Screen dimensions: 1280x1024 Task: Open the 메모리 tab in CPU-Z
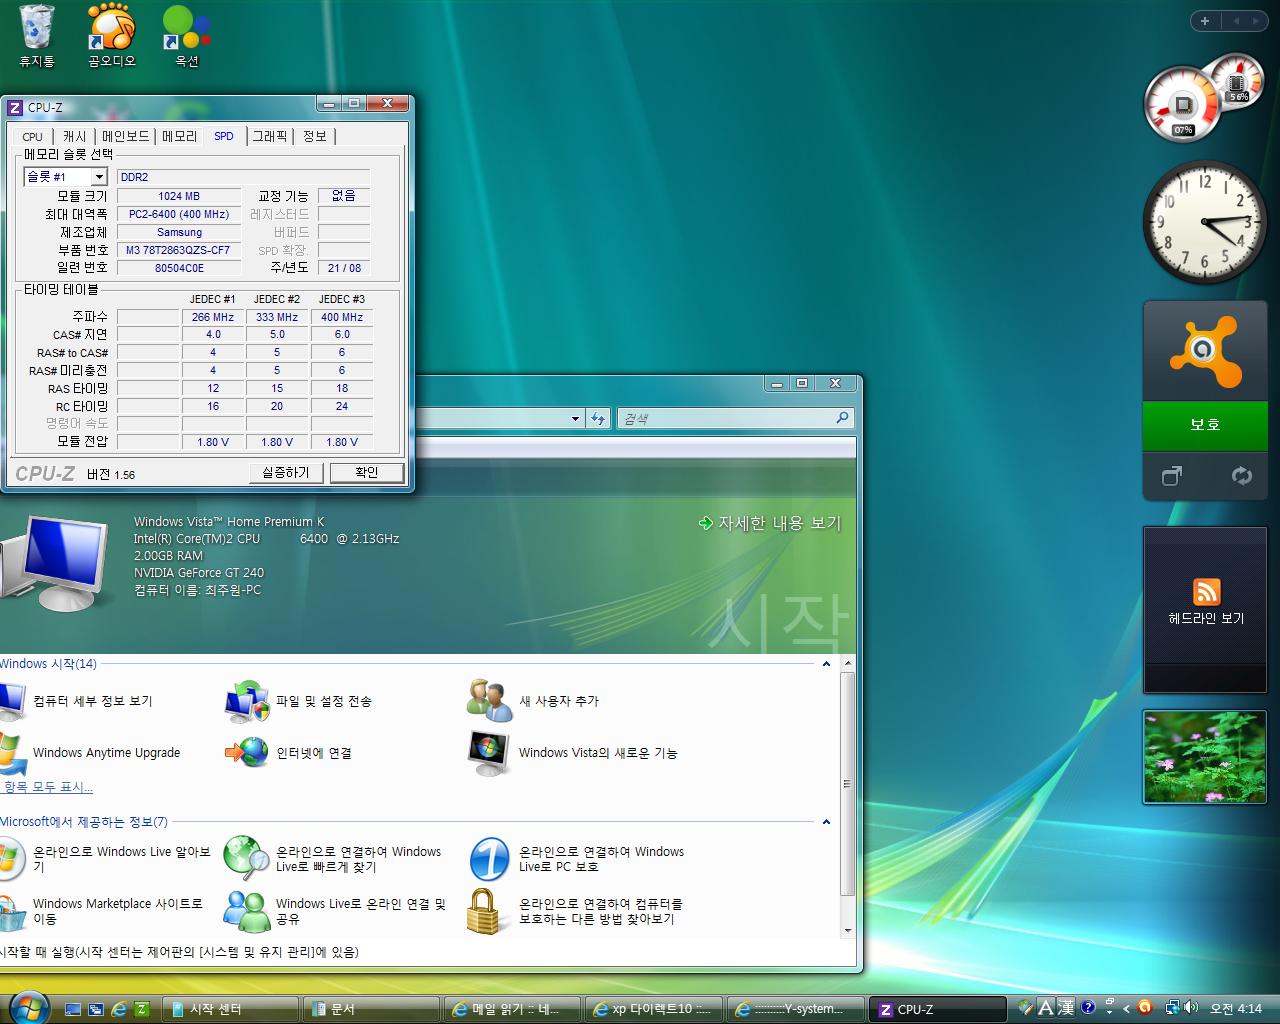click(180, 136)
